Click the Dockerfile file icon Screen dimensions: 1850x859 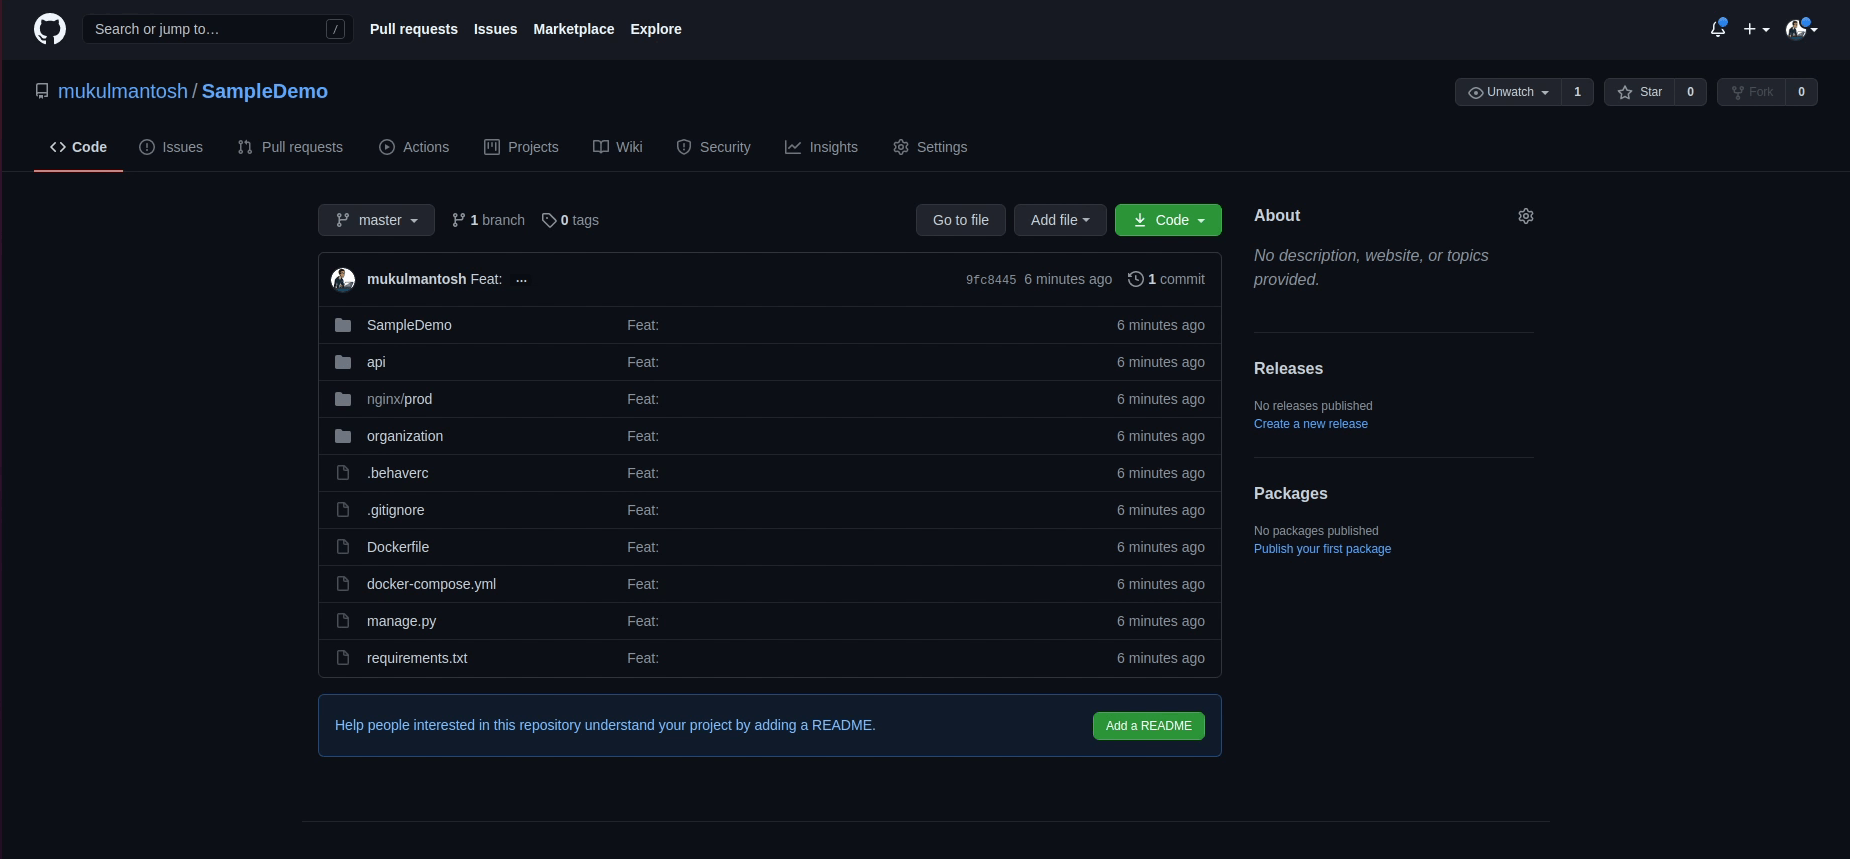(x=343, y=547)
